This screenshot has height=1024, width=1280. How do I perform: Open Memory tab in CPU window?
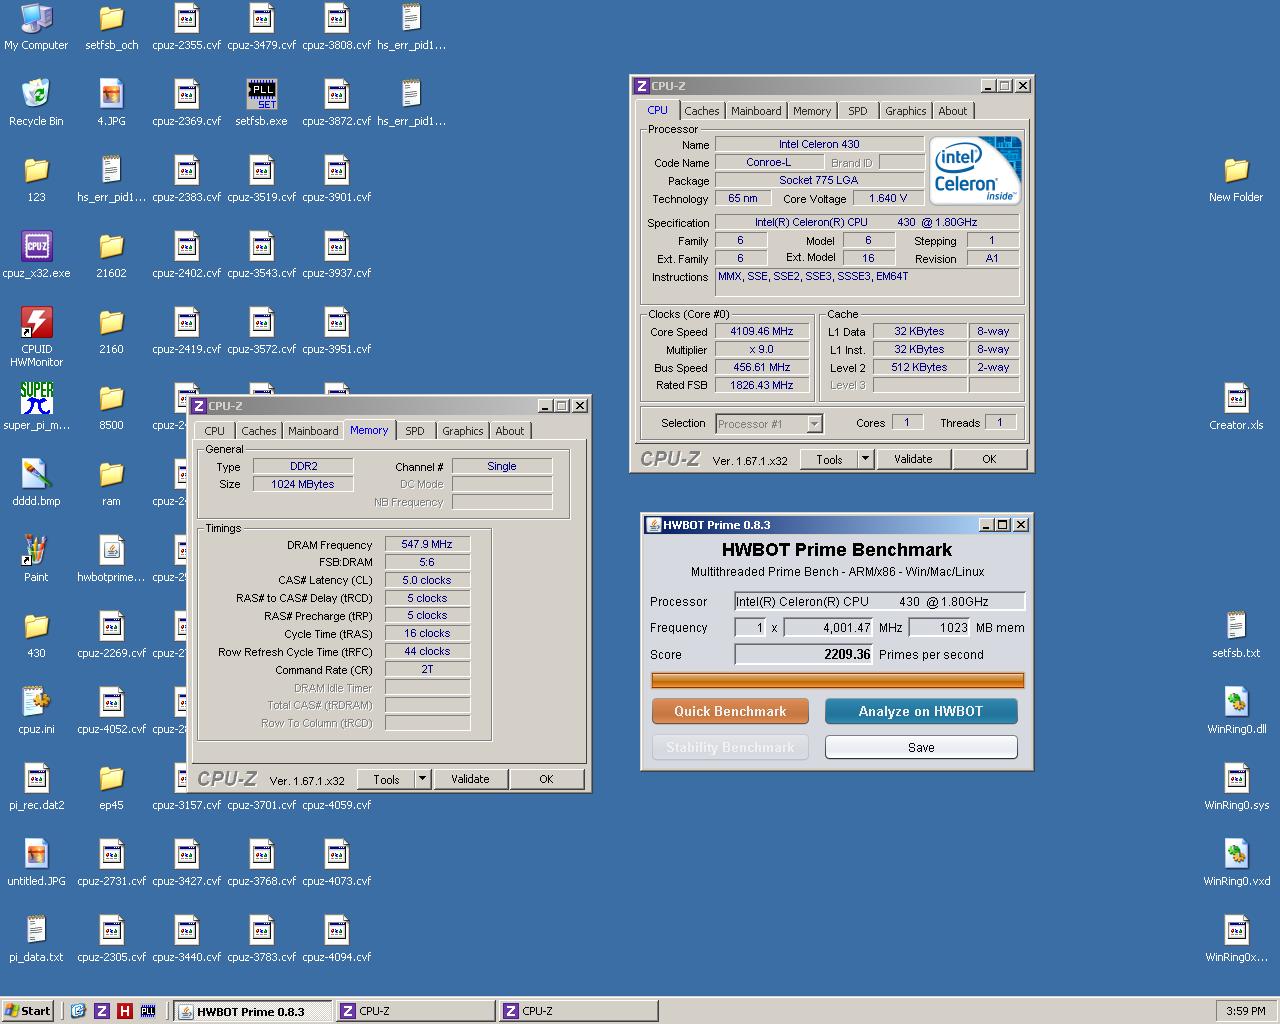812,111
